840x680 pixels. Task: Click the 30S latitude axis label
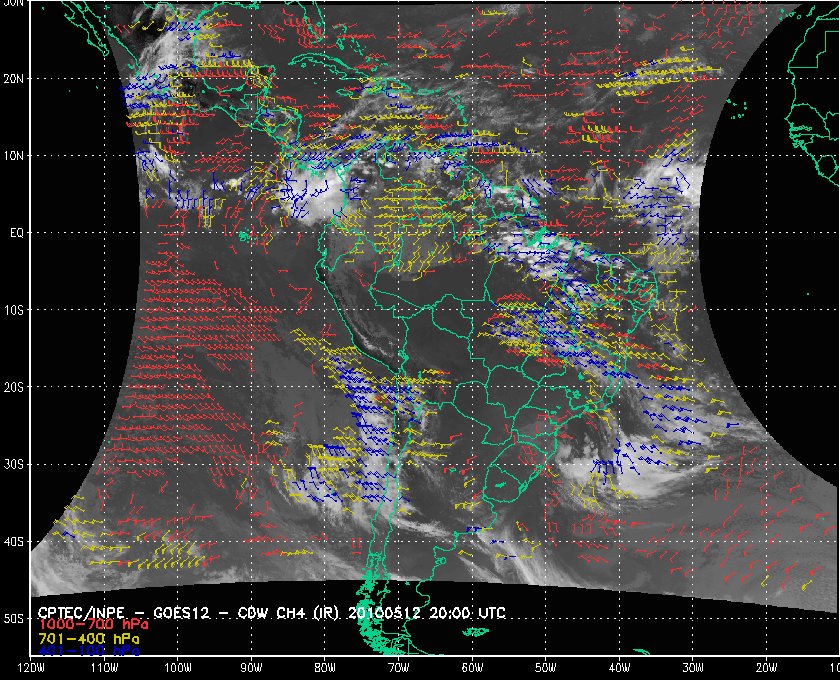point(13,464)
